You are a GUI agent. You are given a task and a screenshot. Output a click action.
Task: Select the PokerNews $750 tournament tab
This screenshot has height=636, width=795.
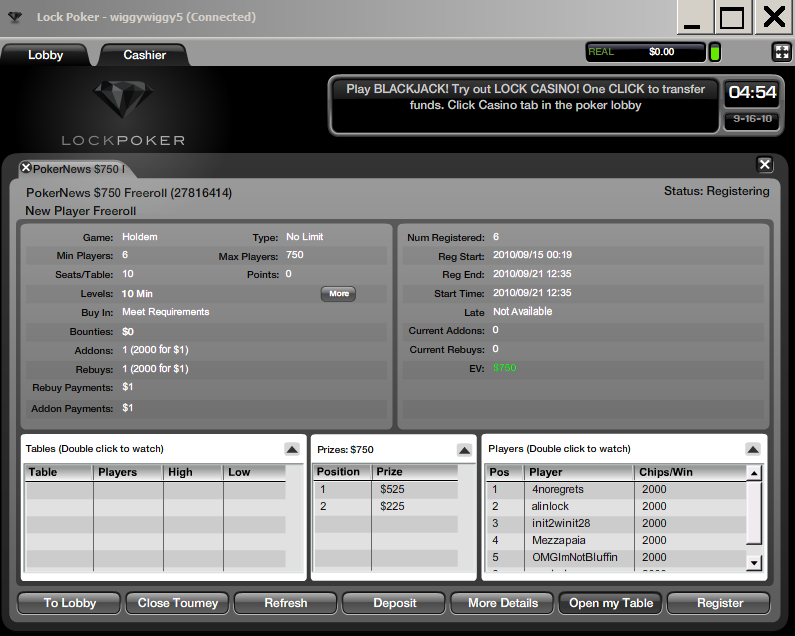pos(79,169)
